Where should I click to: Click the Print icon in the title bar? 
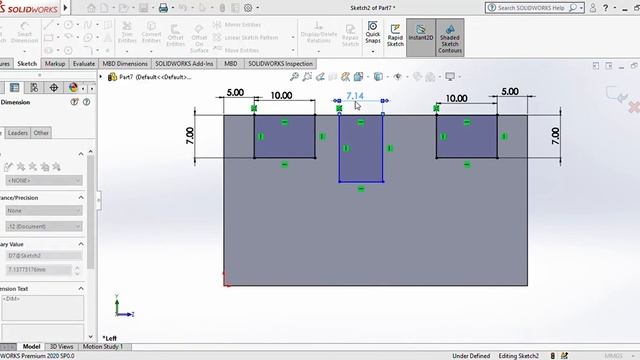[163, 8]
